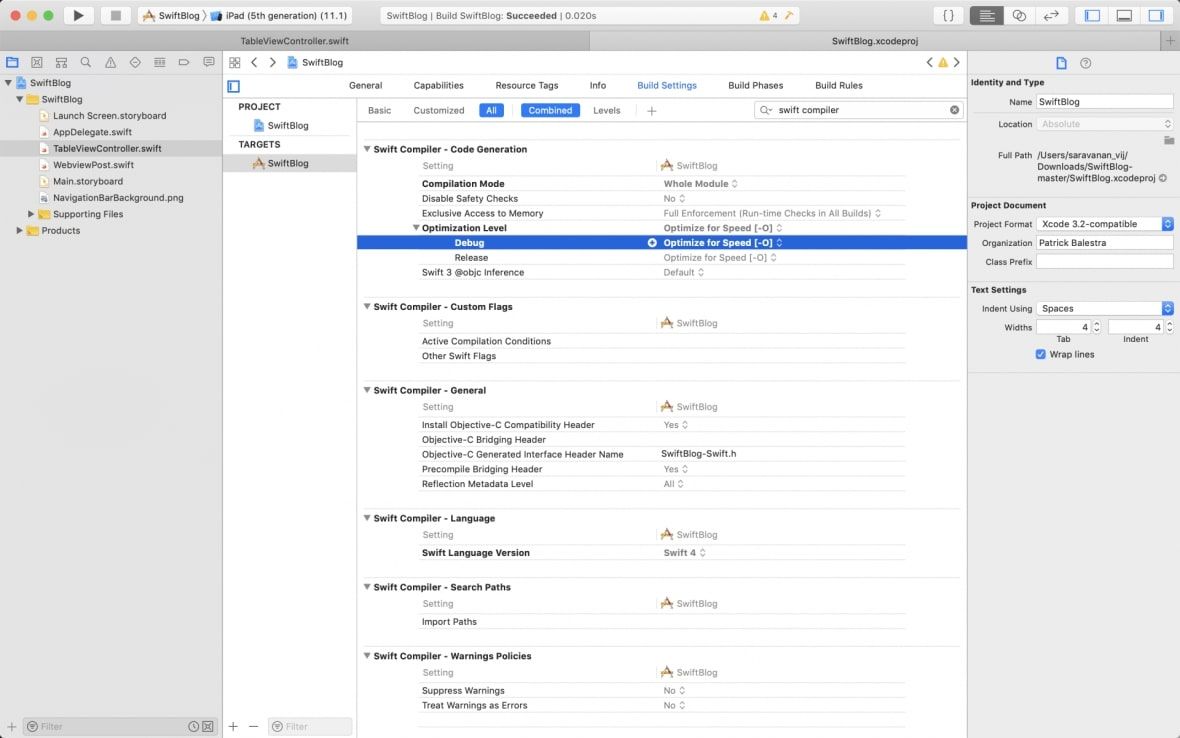Collapse the Swift Compiler - Language section
This screenshot has width=1180, height=738.
pos(367,518)
